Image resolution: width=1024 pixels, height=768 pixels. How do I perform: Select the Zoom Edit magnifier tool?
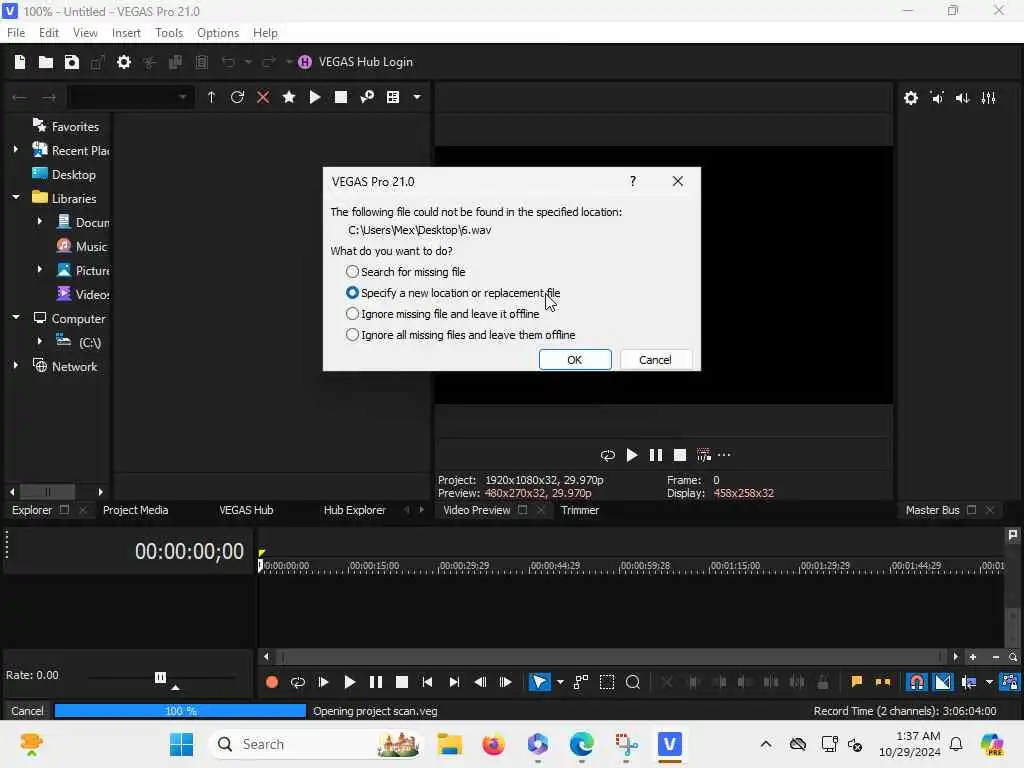click(633, 682)
